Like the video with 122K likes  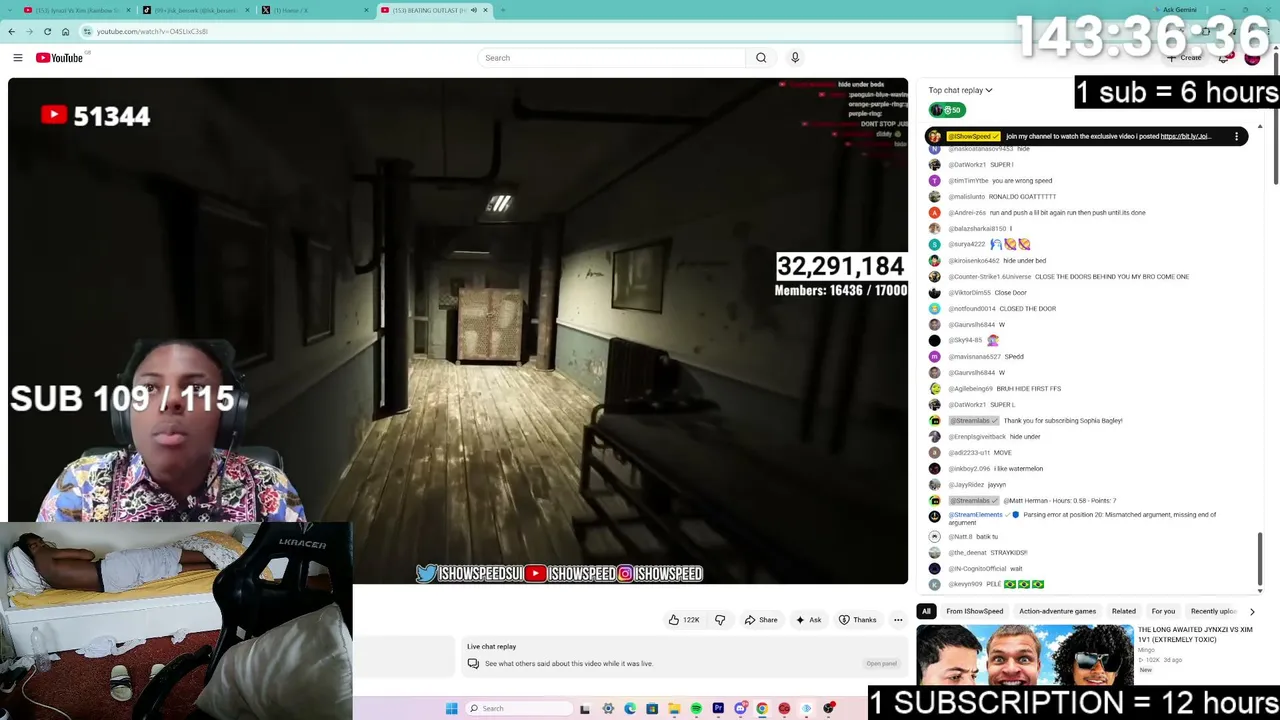tap(684, 620)
